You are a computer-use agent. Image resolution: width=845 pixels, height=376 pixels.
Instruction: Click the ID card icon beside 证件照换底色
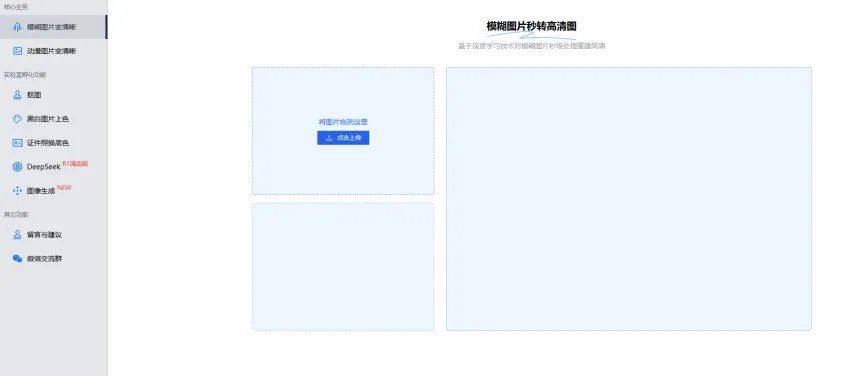[17, 143]
